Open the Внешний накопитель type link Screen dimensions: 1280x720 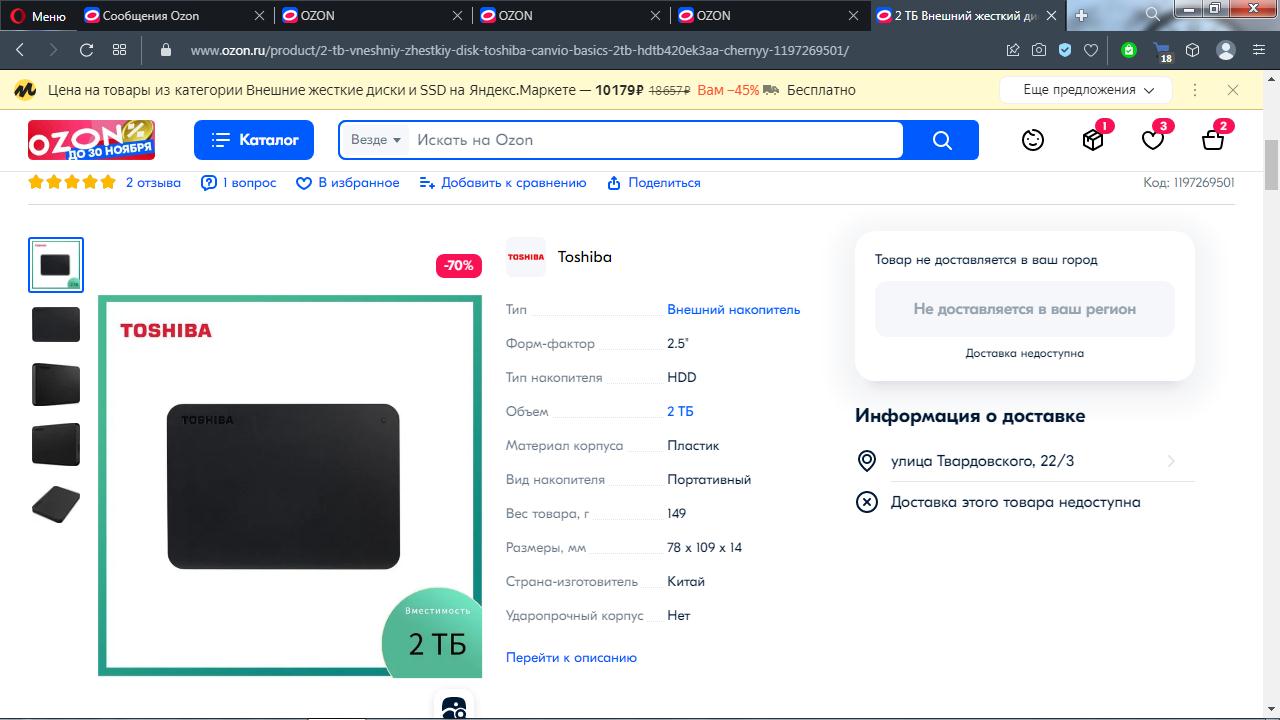734,310
